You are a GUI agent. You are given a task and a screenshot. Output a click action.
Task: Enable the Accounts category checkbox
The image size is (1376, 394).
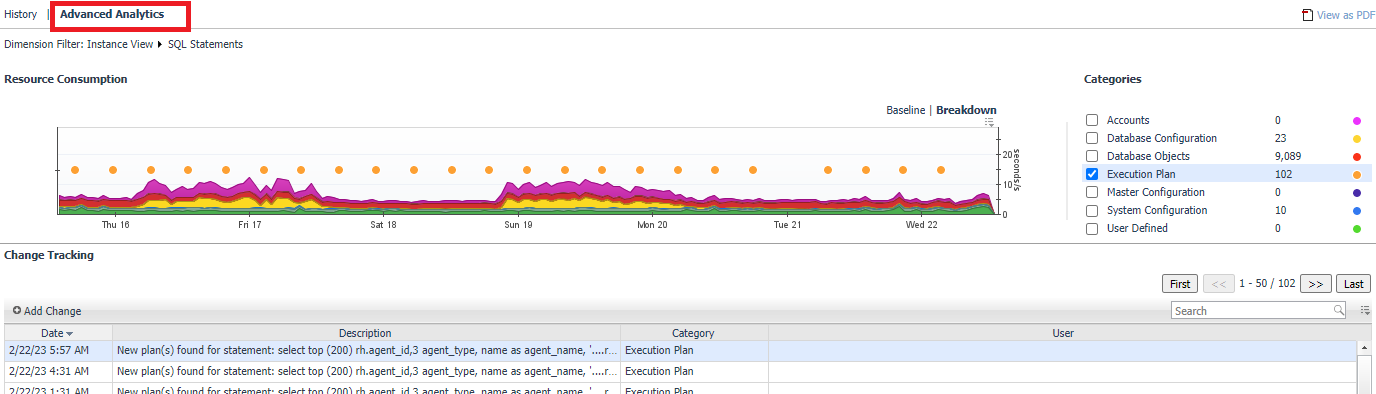[1092, 120]
